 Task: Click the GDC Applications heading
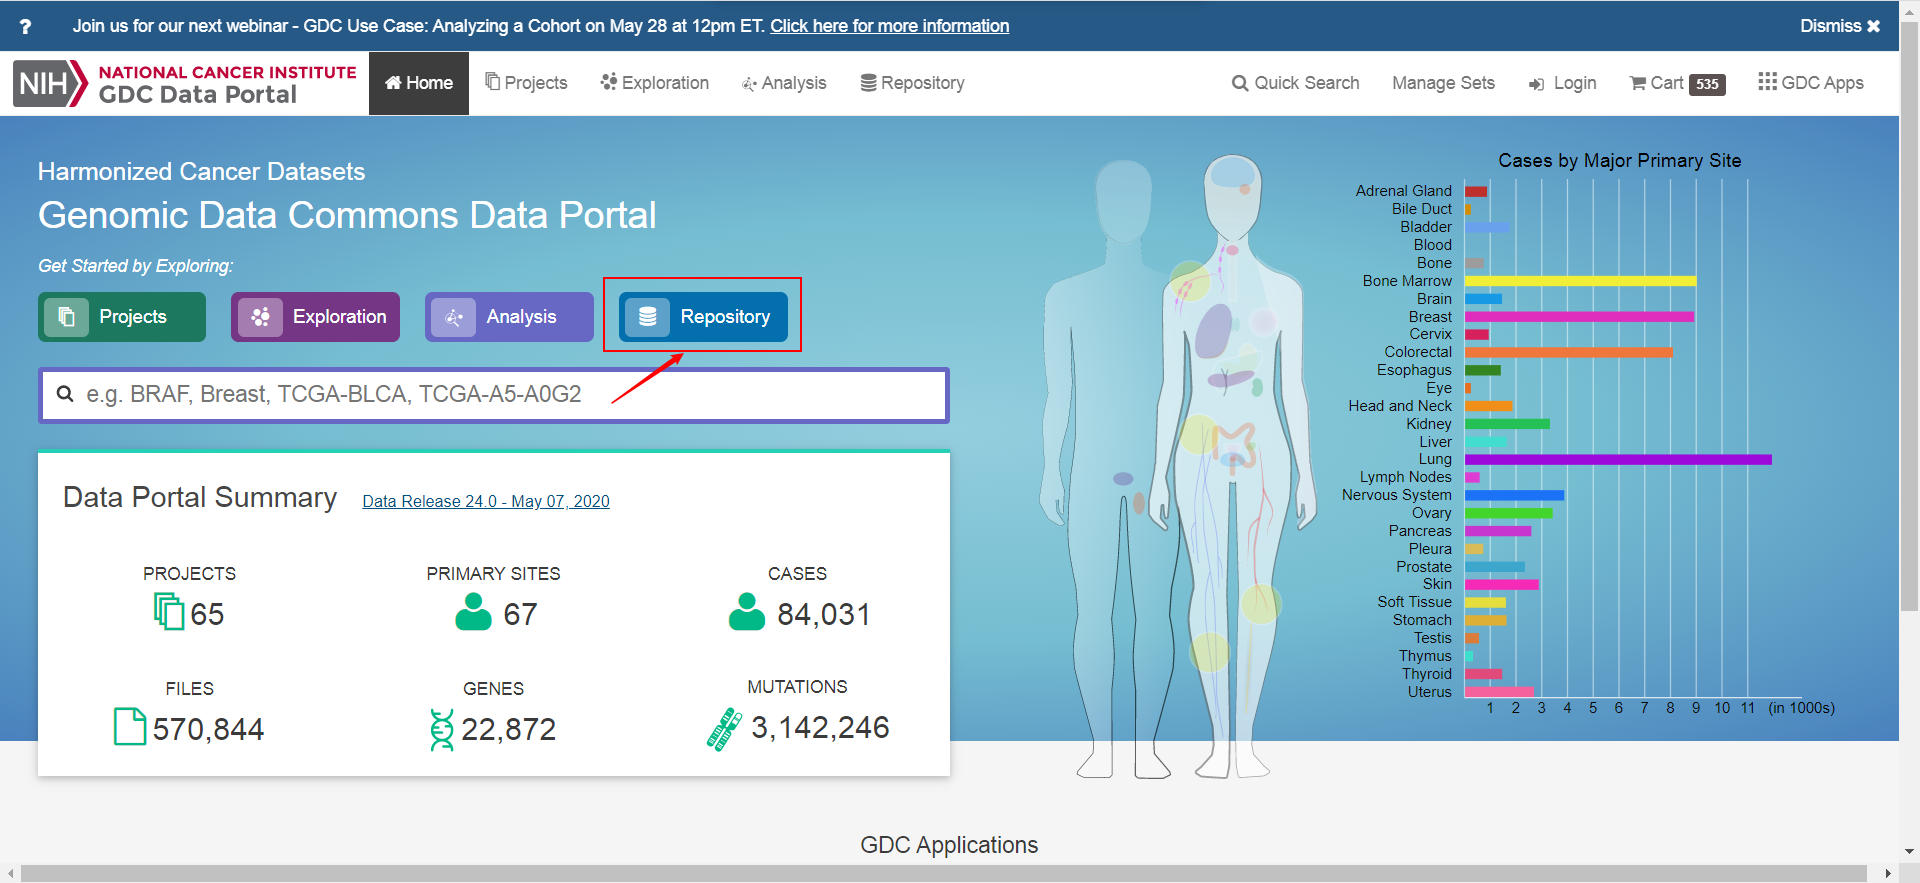click(949, 845)
